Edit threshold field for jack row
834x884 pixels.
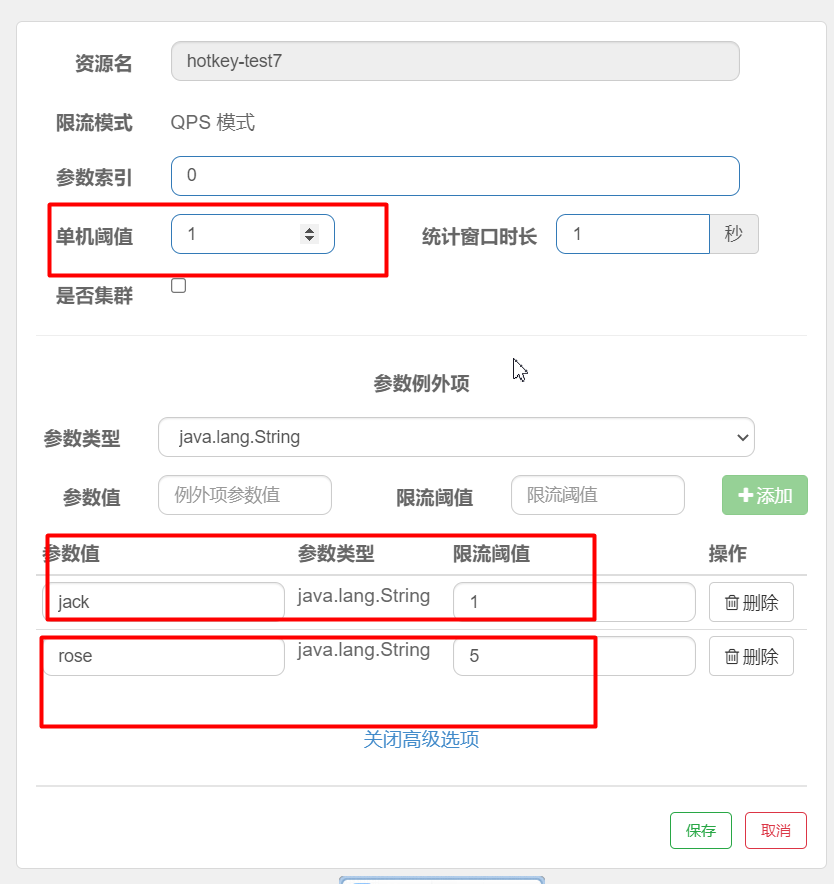tap(573, 602)
